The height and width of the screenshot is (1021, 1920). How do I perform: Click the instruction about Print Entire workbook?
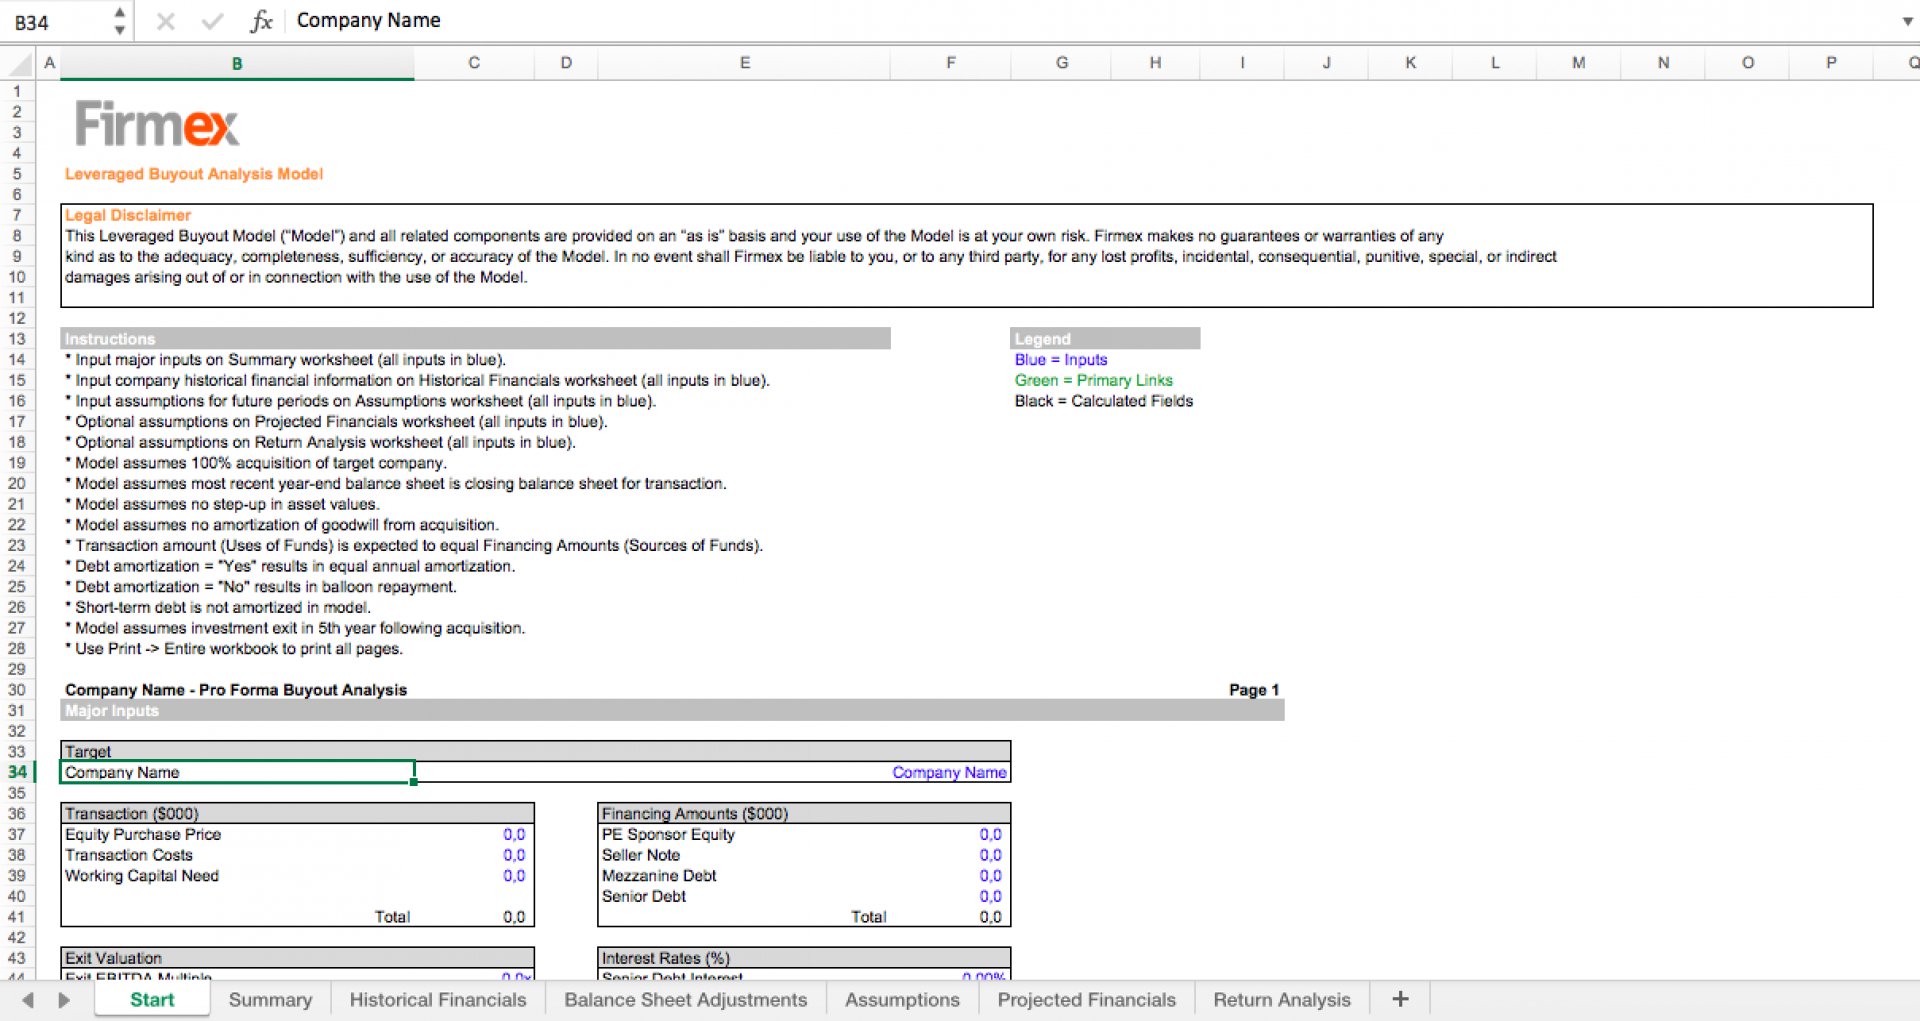coord(234,649)
